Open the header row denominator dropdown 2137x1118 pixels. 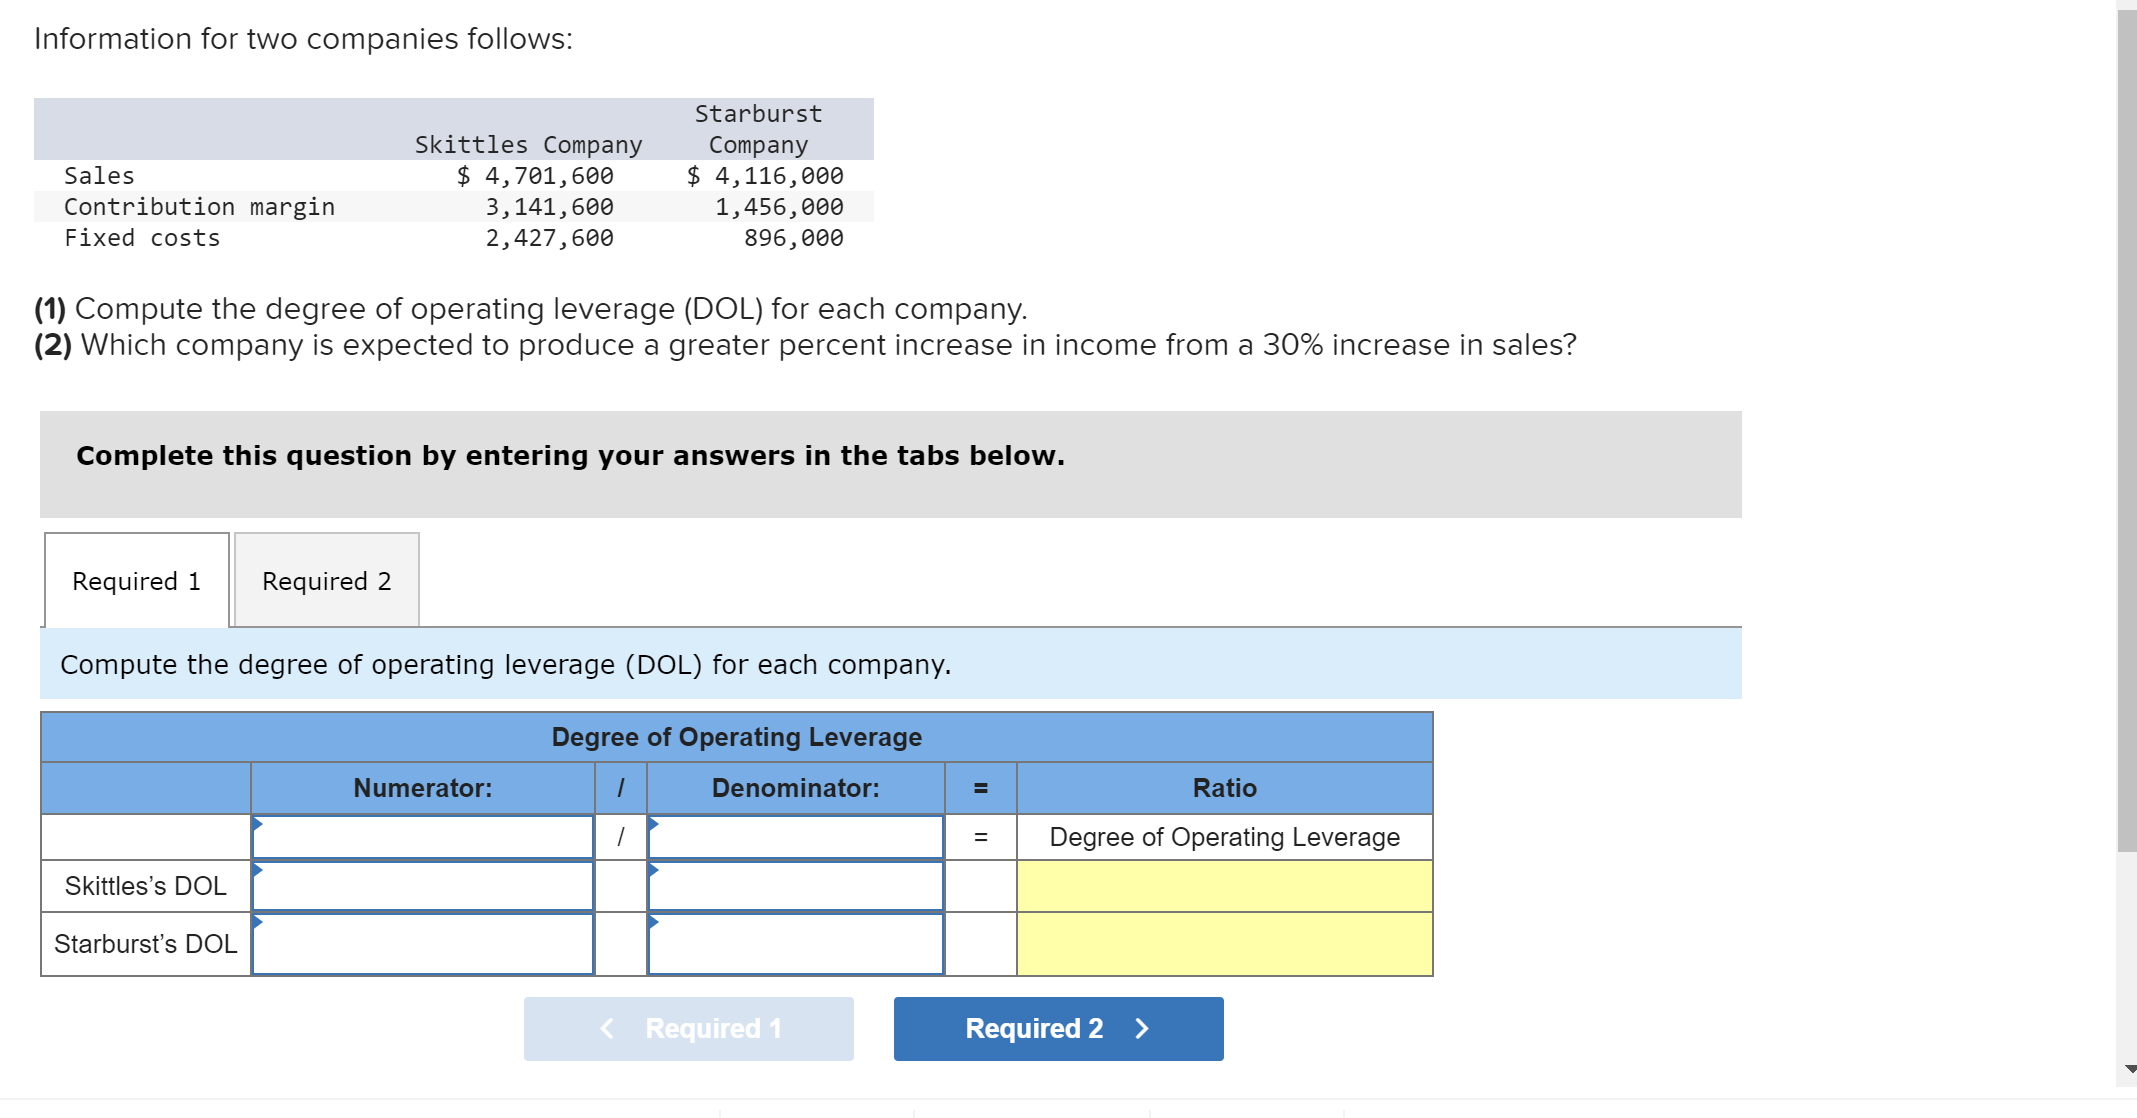point(796,837)
